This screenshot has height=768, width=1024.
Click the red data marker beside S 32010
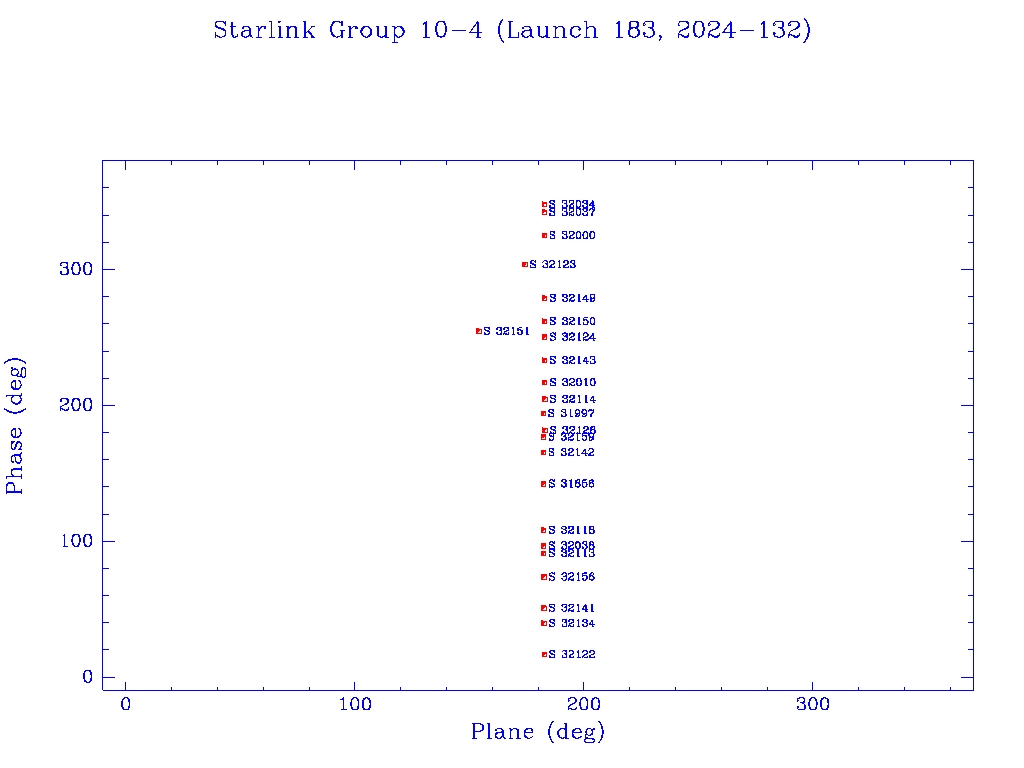(x=544, y=383)
